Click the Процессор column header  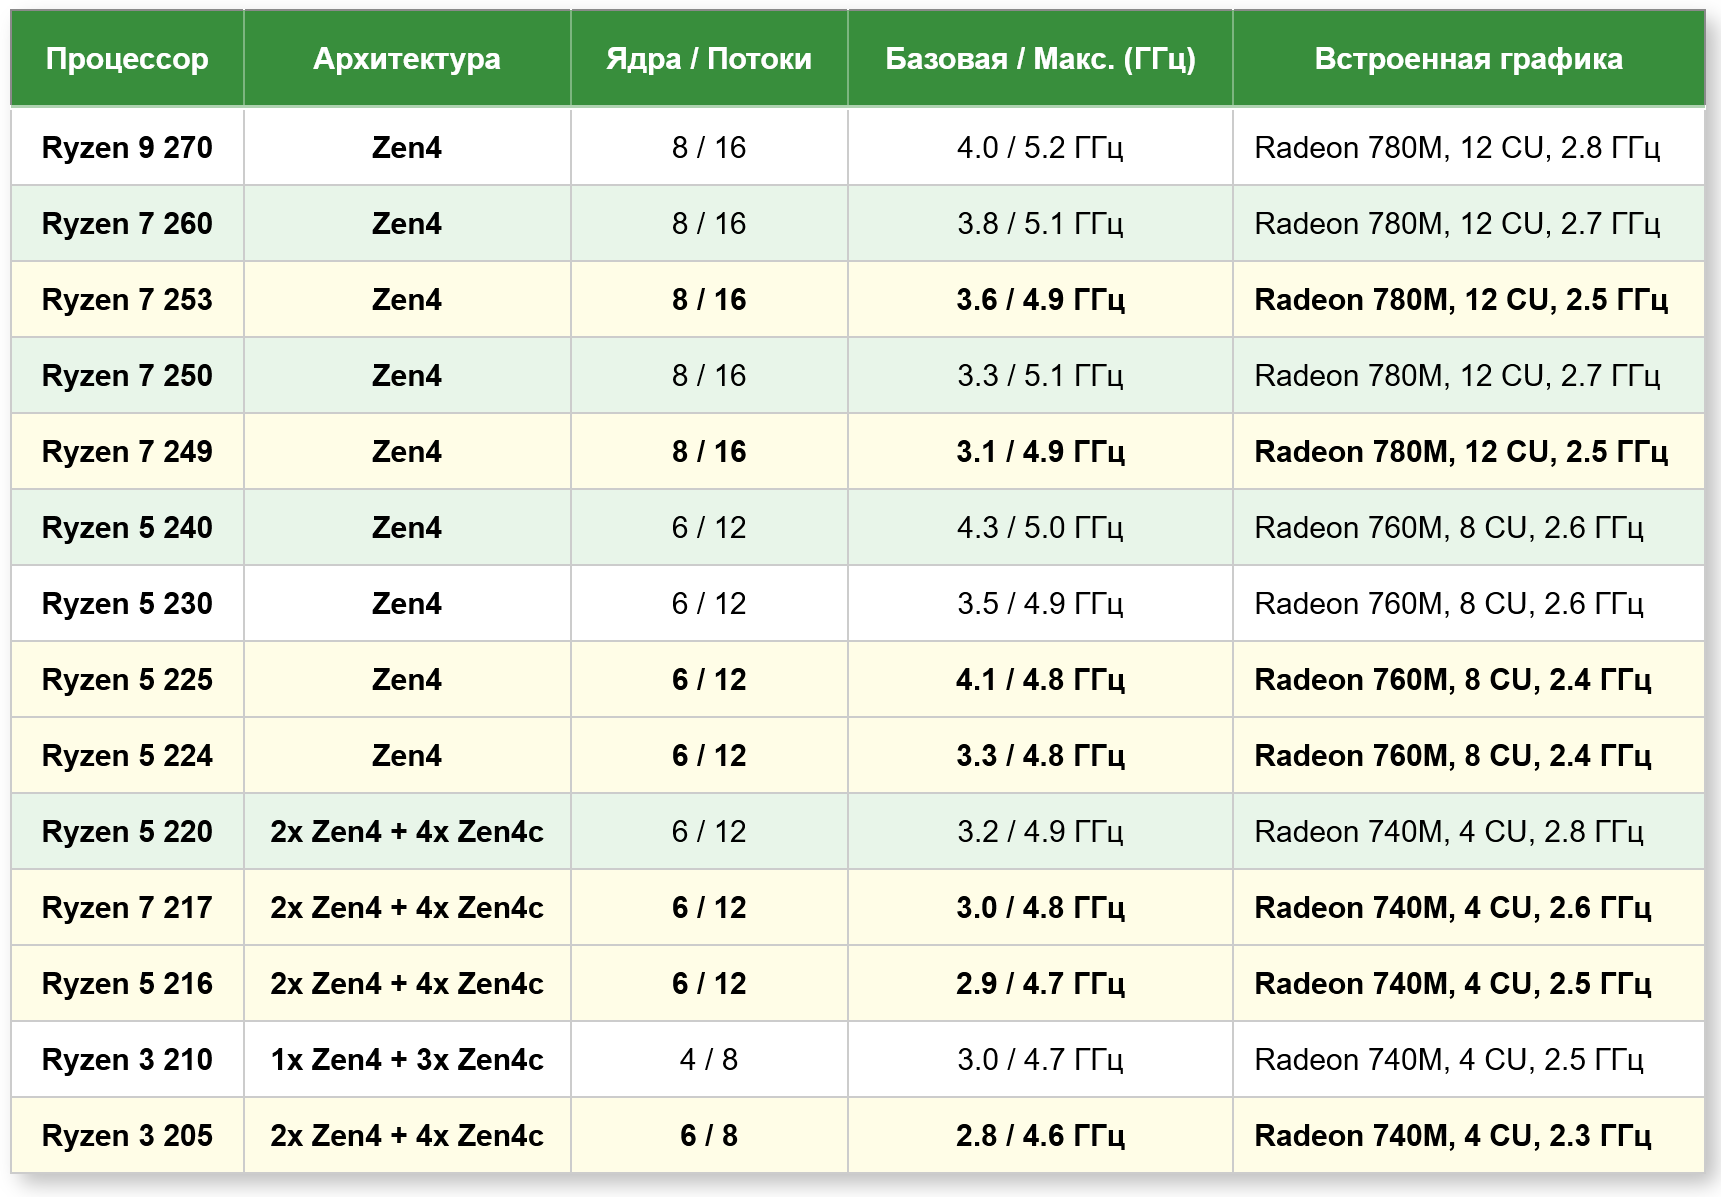[x=127, y=59]
